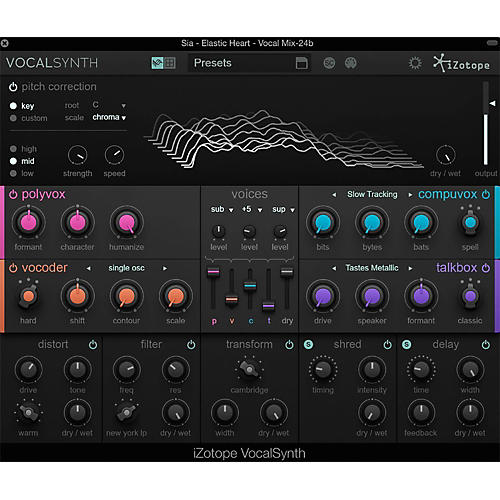The height and width of the screenshot is (500, 500).
Task: Click the filter new york lp selector
Action: [126, 413]
